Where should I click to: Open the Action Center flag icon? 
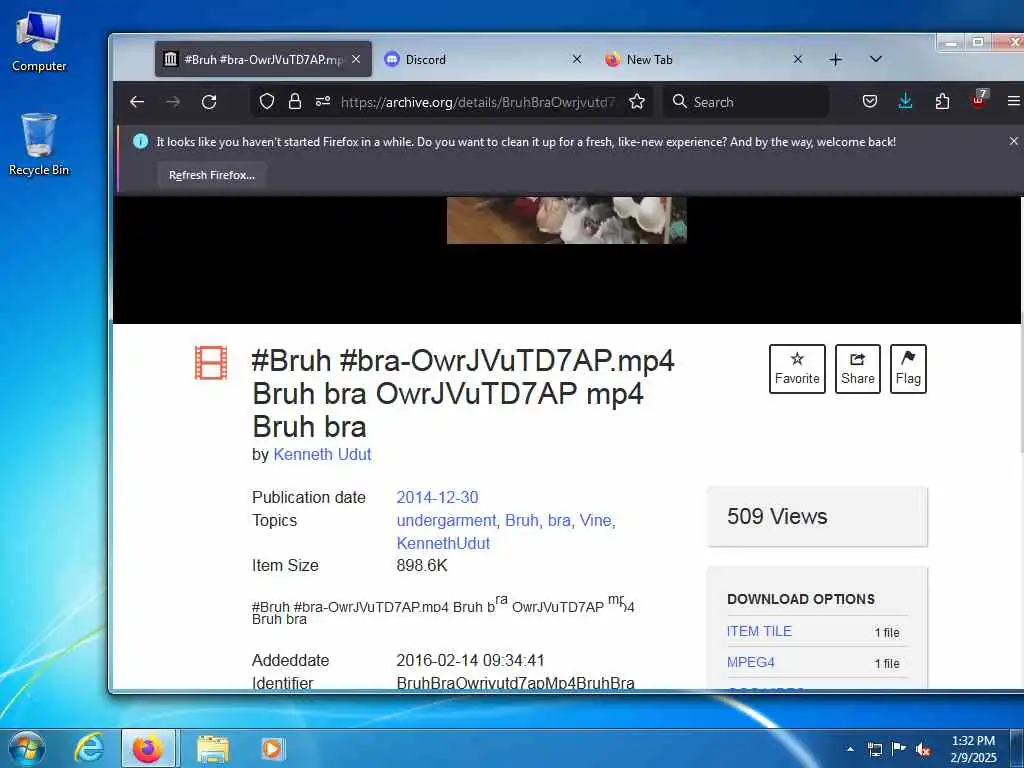coord(899,749)
